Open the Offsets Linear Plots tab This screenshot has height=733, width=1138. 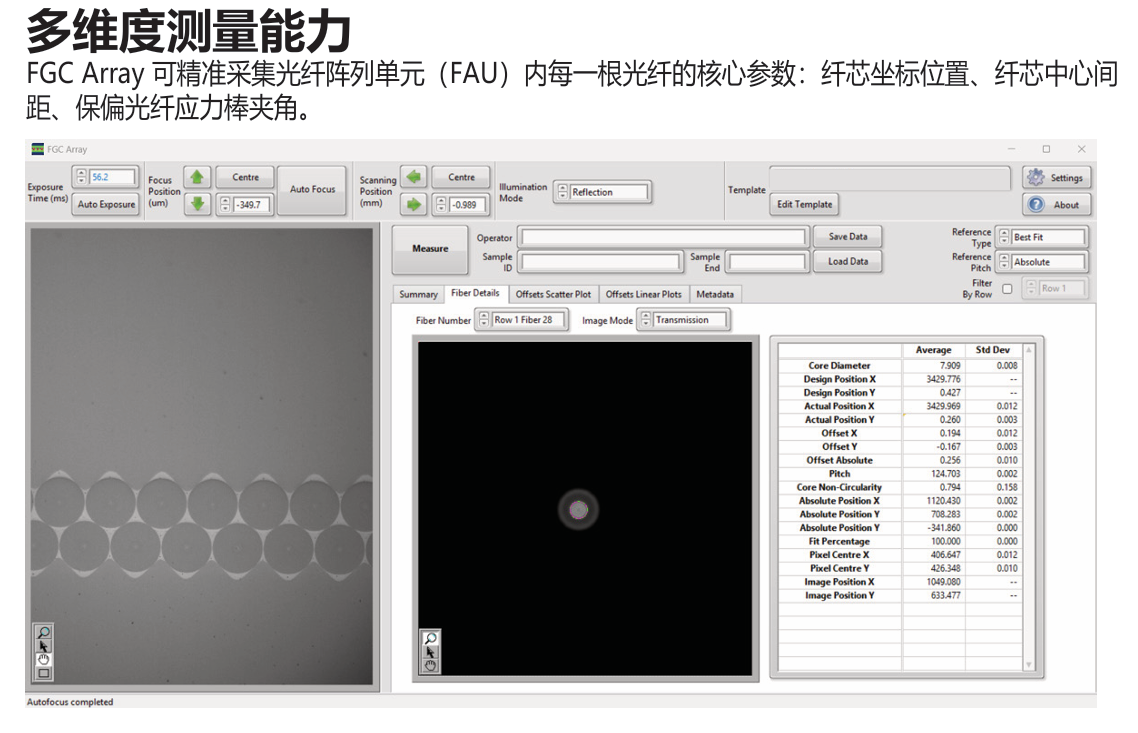(644, 295)
